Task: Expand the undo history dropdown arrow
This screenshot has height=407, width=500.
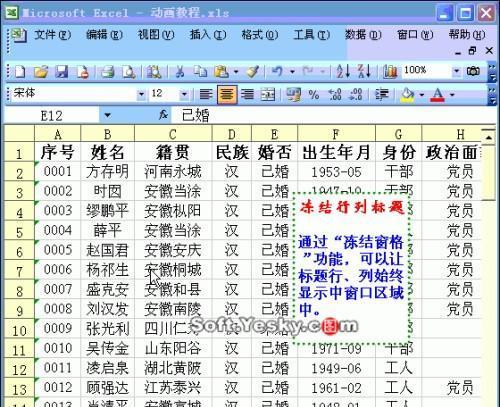Action: click(x=292, y=71)
